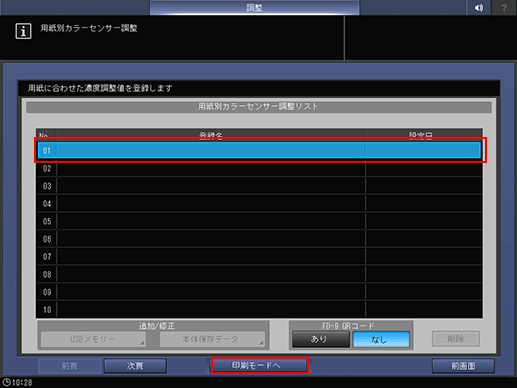517x388 pixels.
Task: Select list row 06
Action: point(259,239)
